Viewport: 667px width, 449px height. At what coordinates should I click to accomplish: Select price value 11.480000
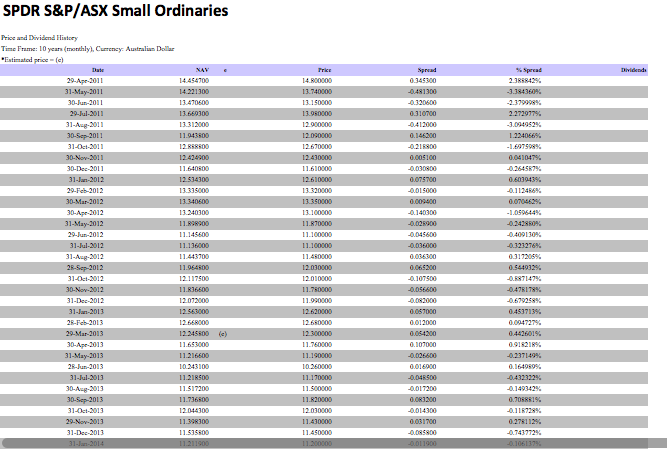pyautogui.click(x=317, y=257)
